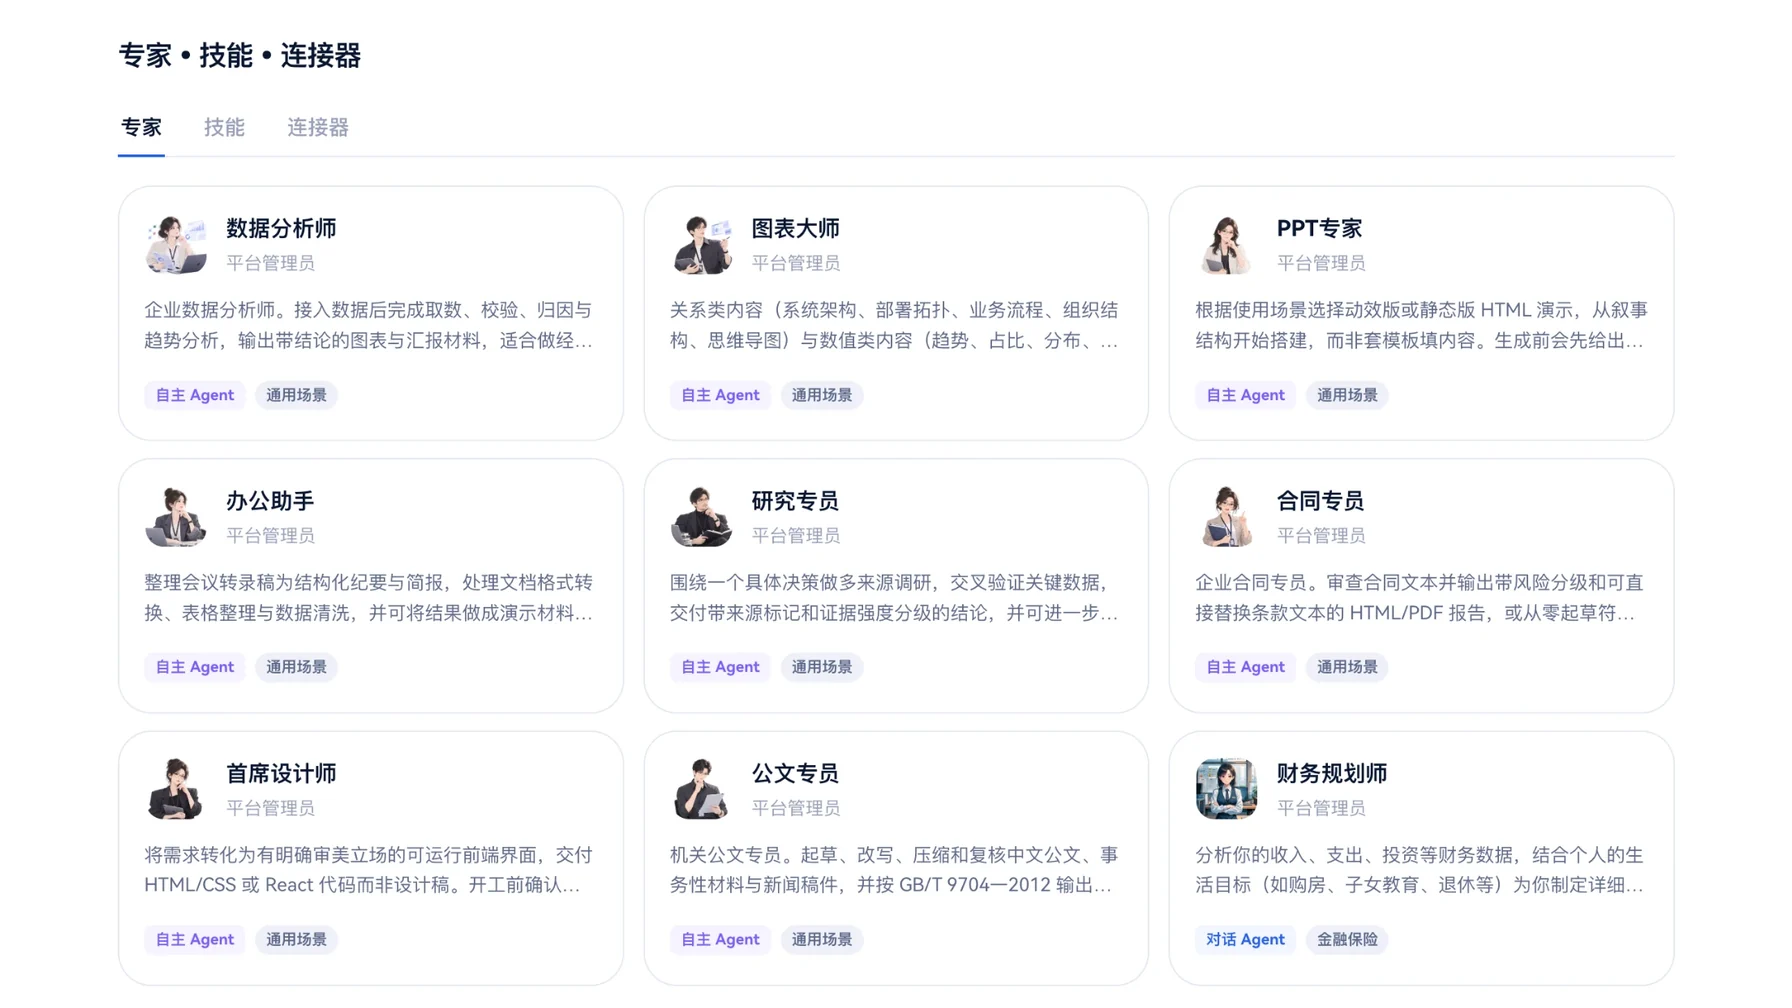Click the PPT专家 description starting 根据使用场景
This screenshot has width=1792, height=1008.
1421,326
